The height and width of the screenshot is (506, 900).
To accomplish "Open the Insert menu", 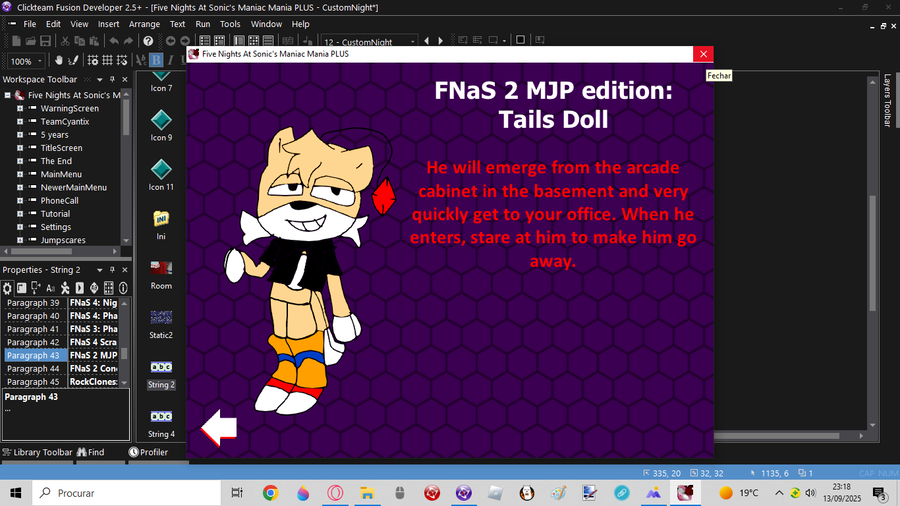I will click(108, 24).
